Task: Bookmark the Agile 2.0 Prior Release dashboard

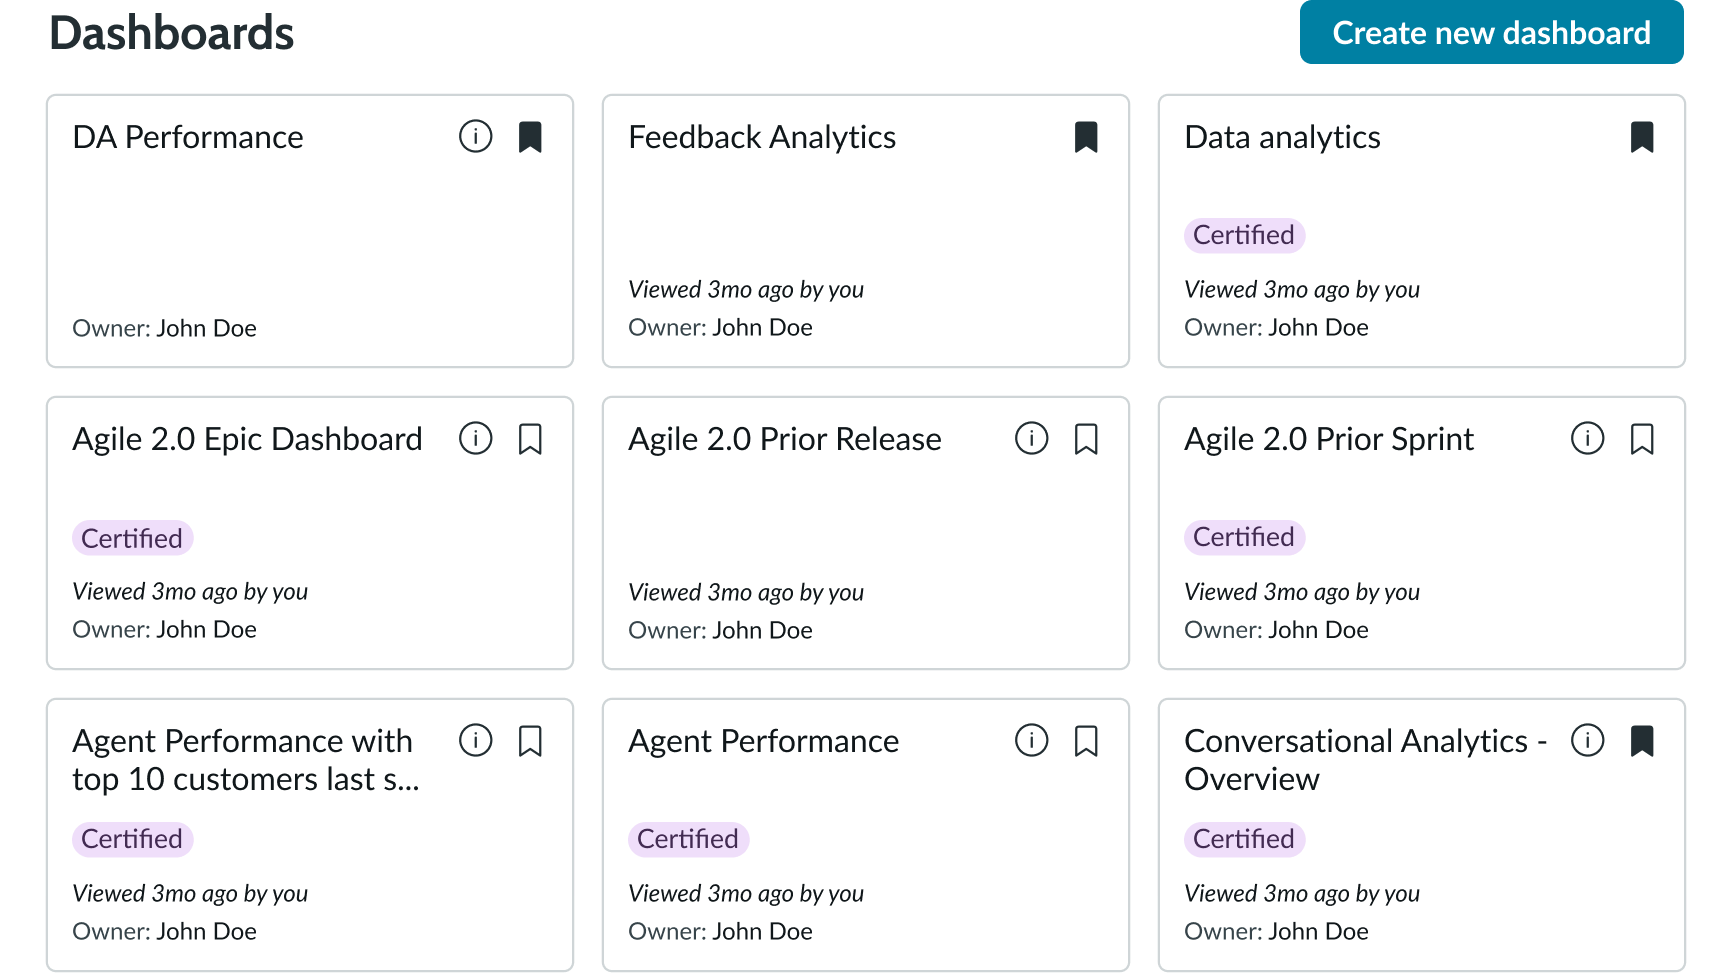Action: pyautogui.click(x=1087, y=438)
